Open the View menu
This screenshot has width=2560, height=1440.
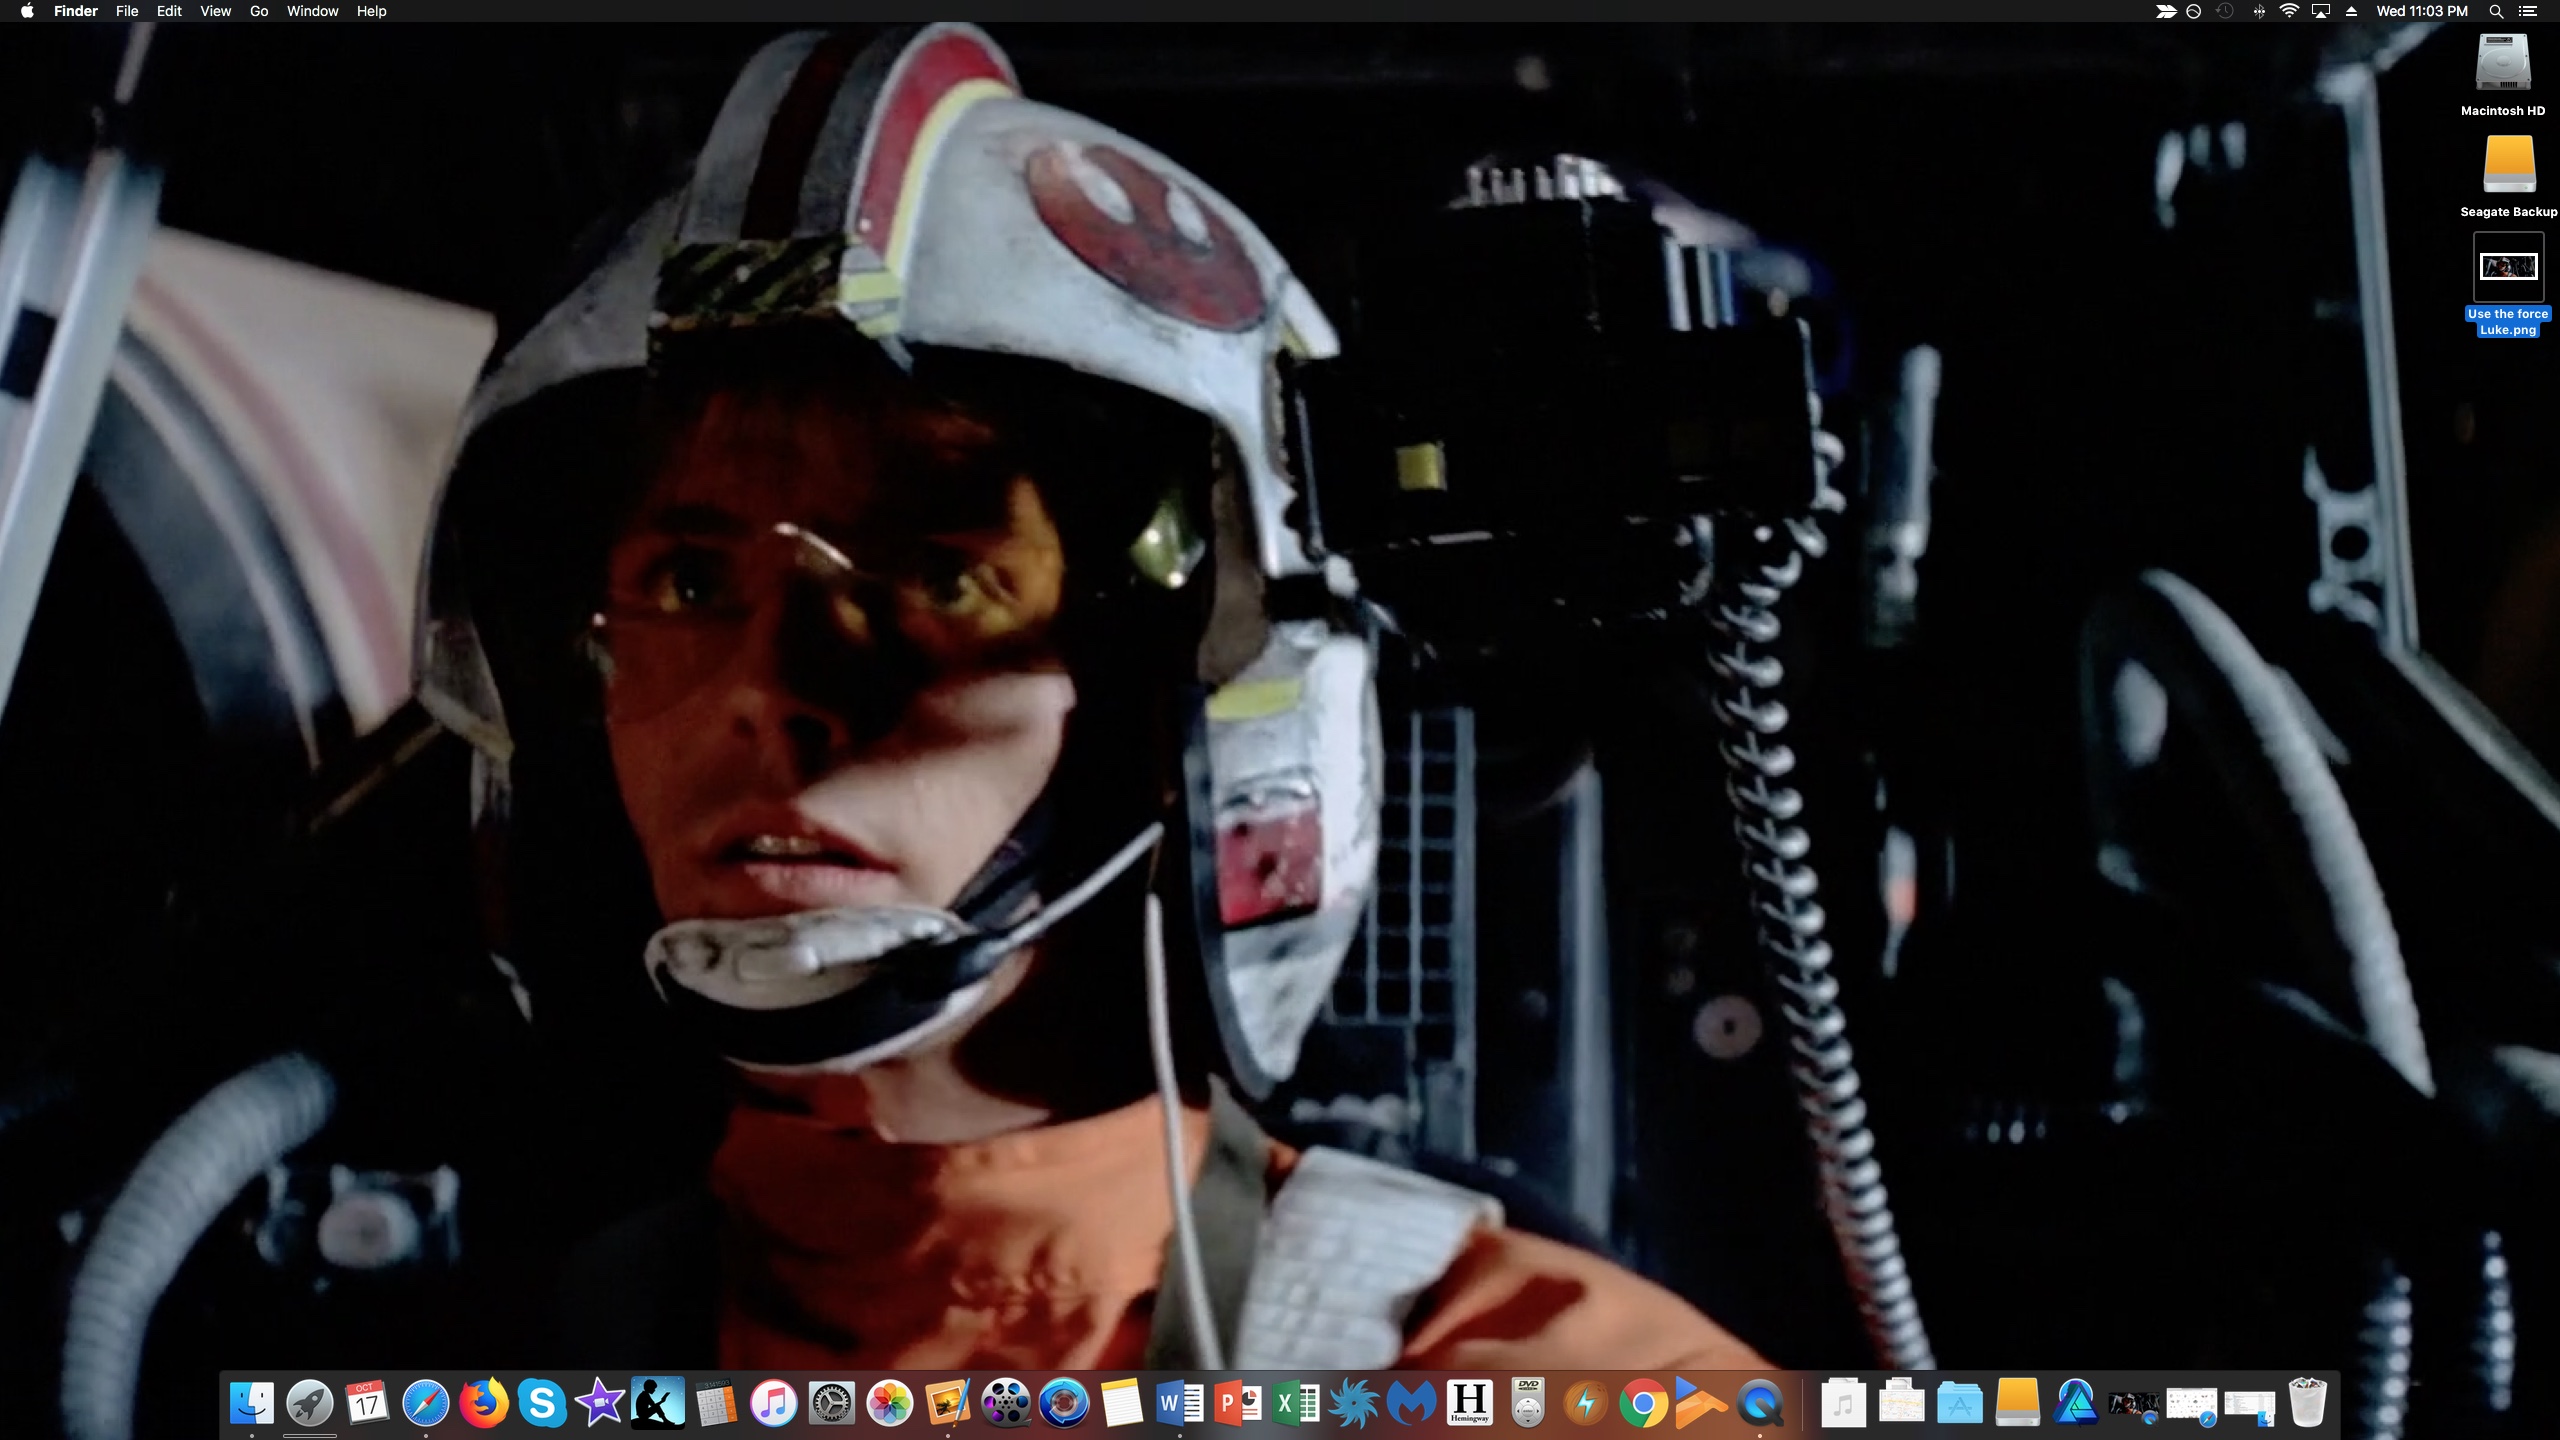215,11
